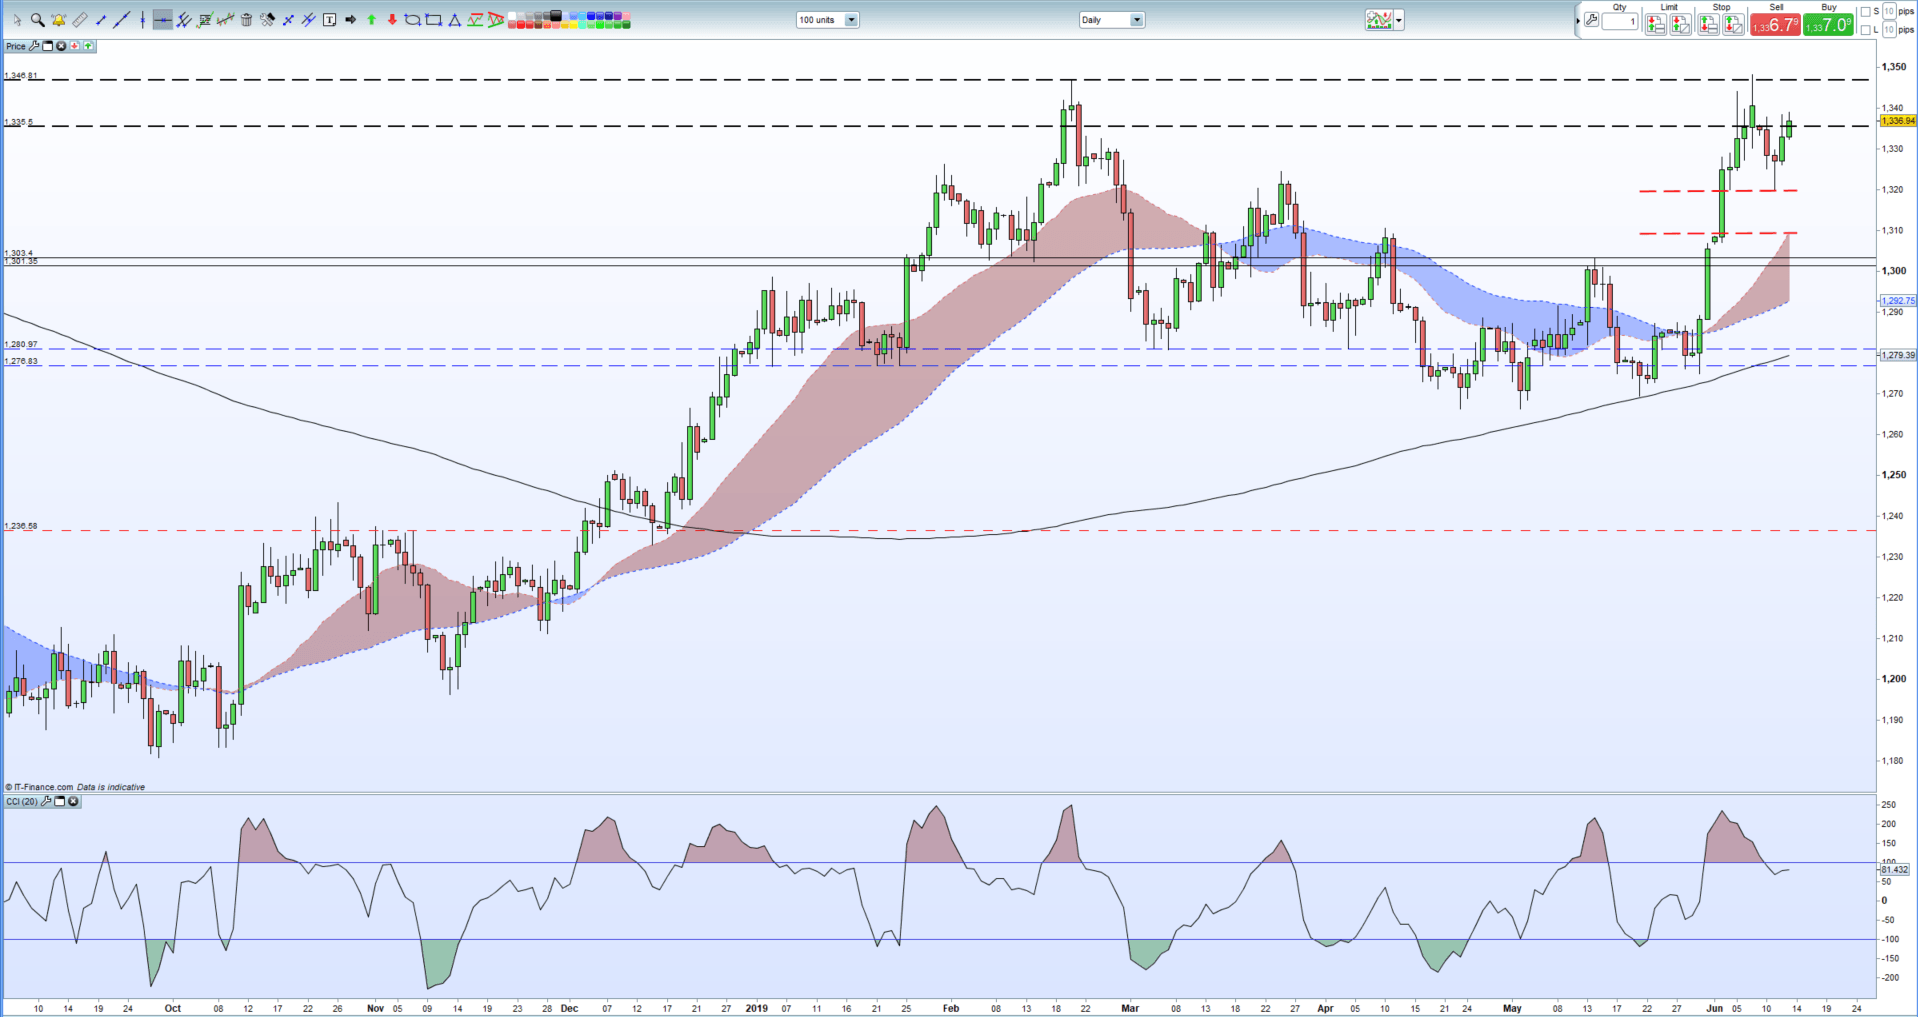Open Price panel wrench settings
The image size is (1918, 1017).
pyautogui.click(x=34, y=46)
